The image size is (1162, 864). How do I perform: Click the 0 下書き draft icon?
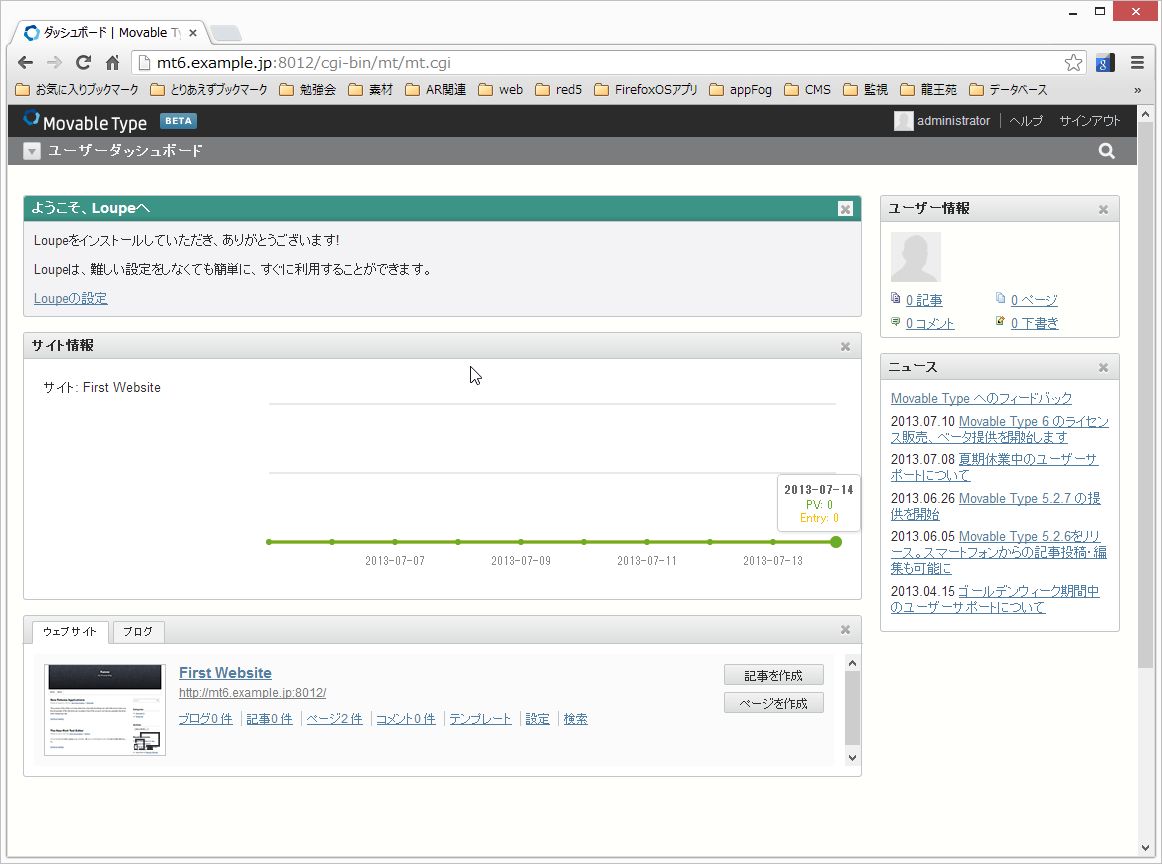pyautogui.click(x=1000, y=322)
